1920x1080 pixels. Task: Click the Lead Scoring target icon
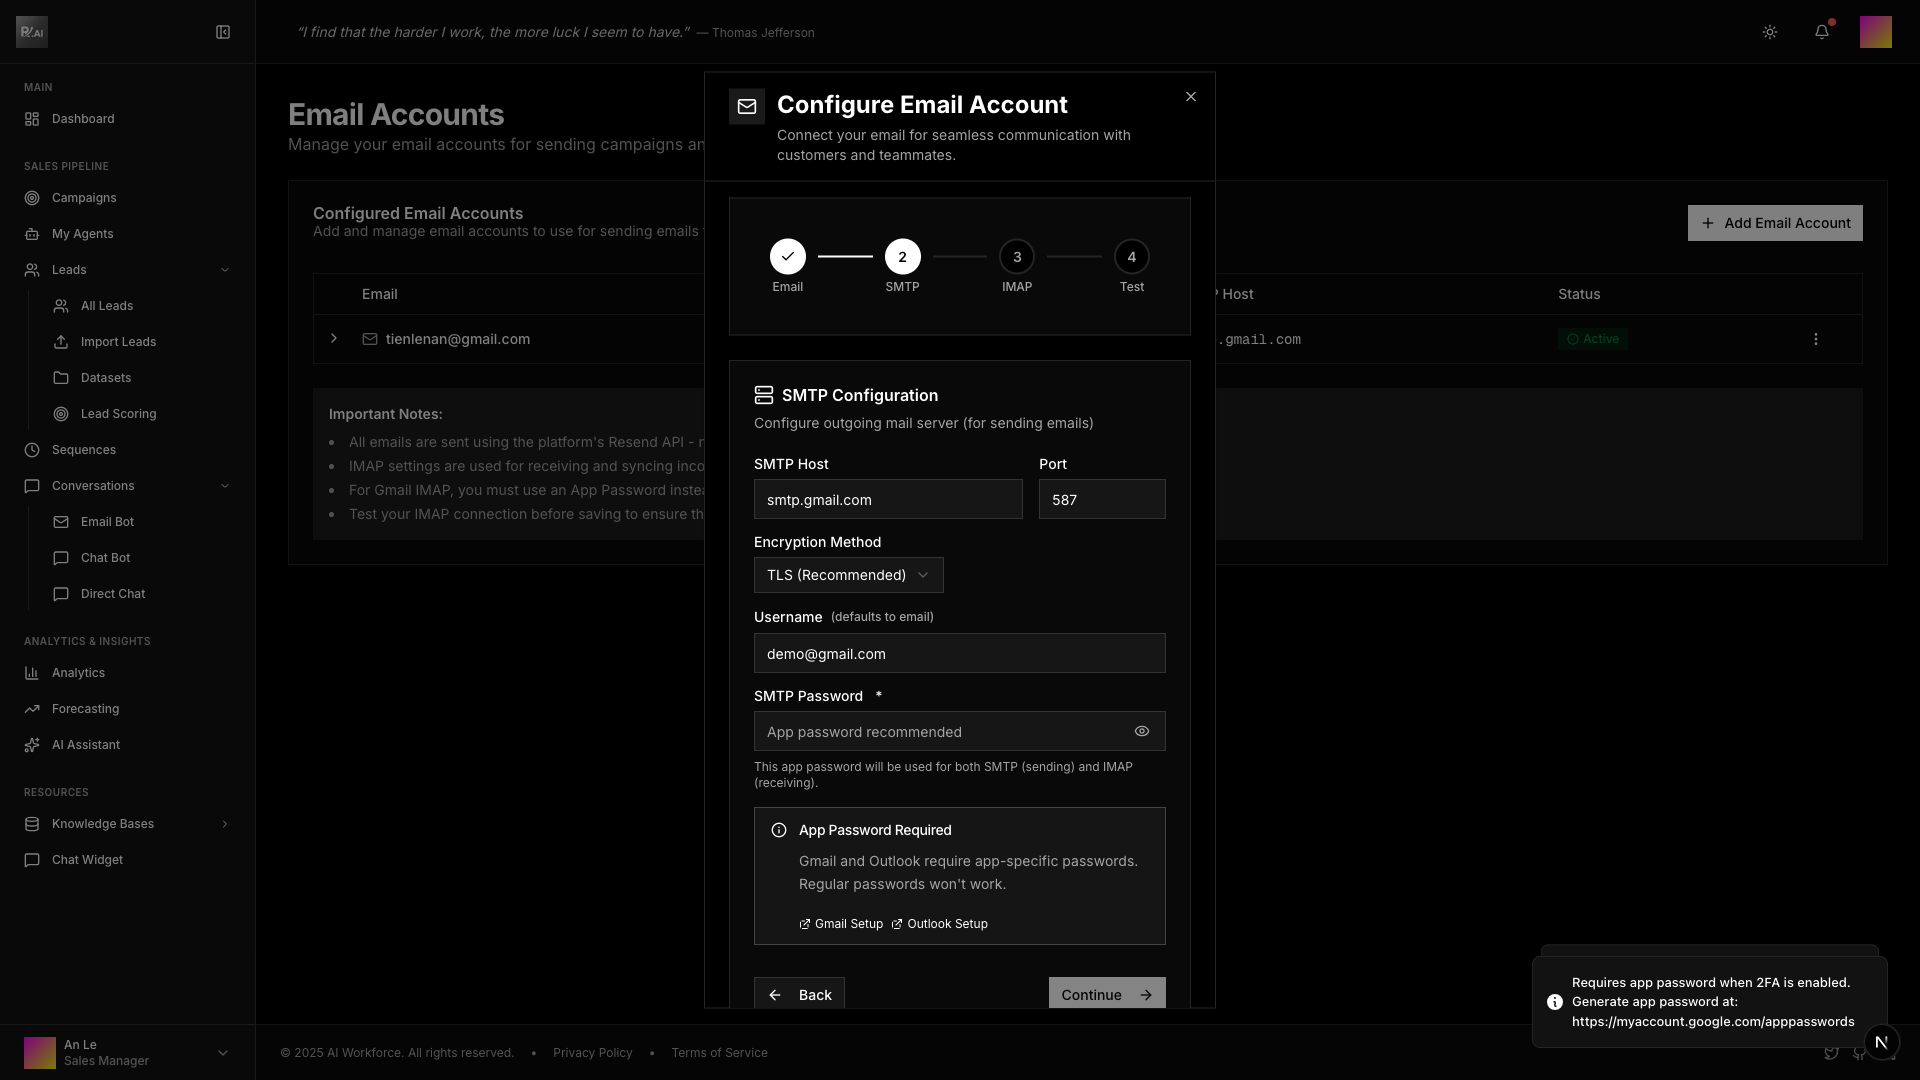61,414
